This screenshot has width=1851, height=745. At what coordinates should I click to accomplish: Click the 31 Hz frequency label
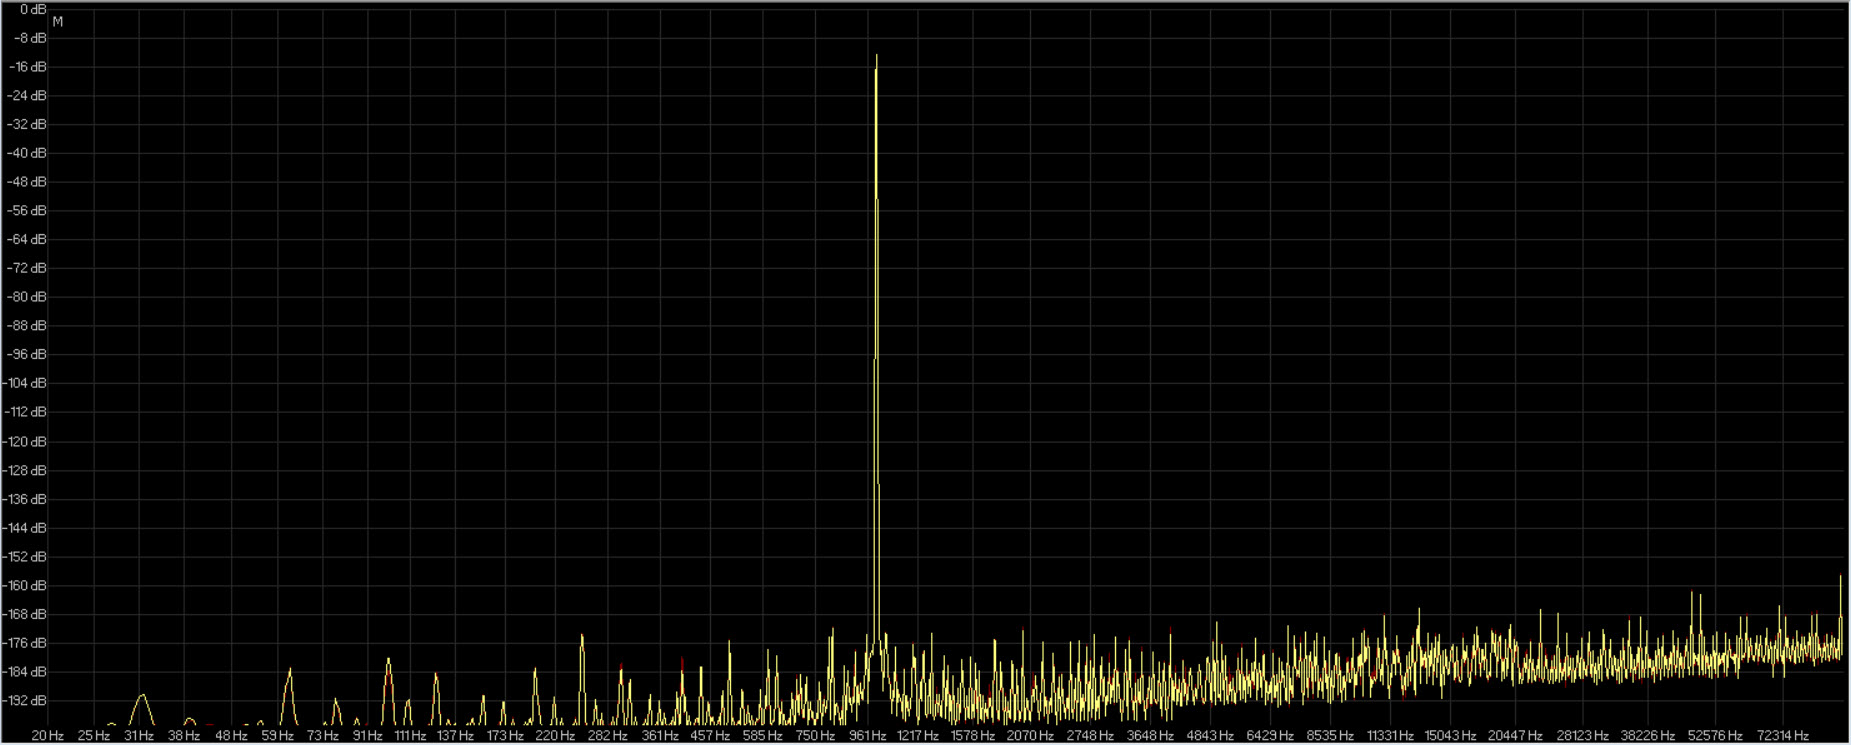138,735
